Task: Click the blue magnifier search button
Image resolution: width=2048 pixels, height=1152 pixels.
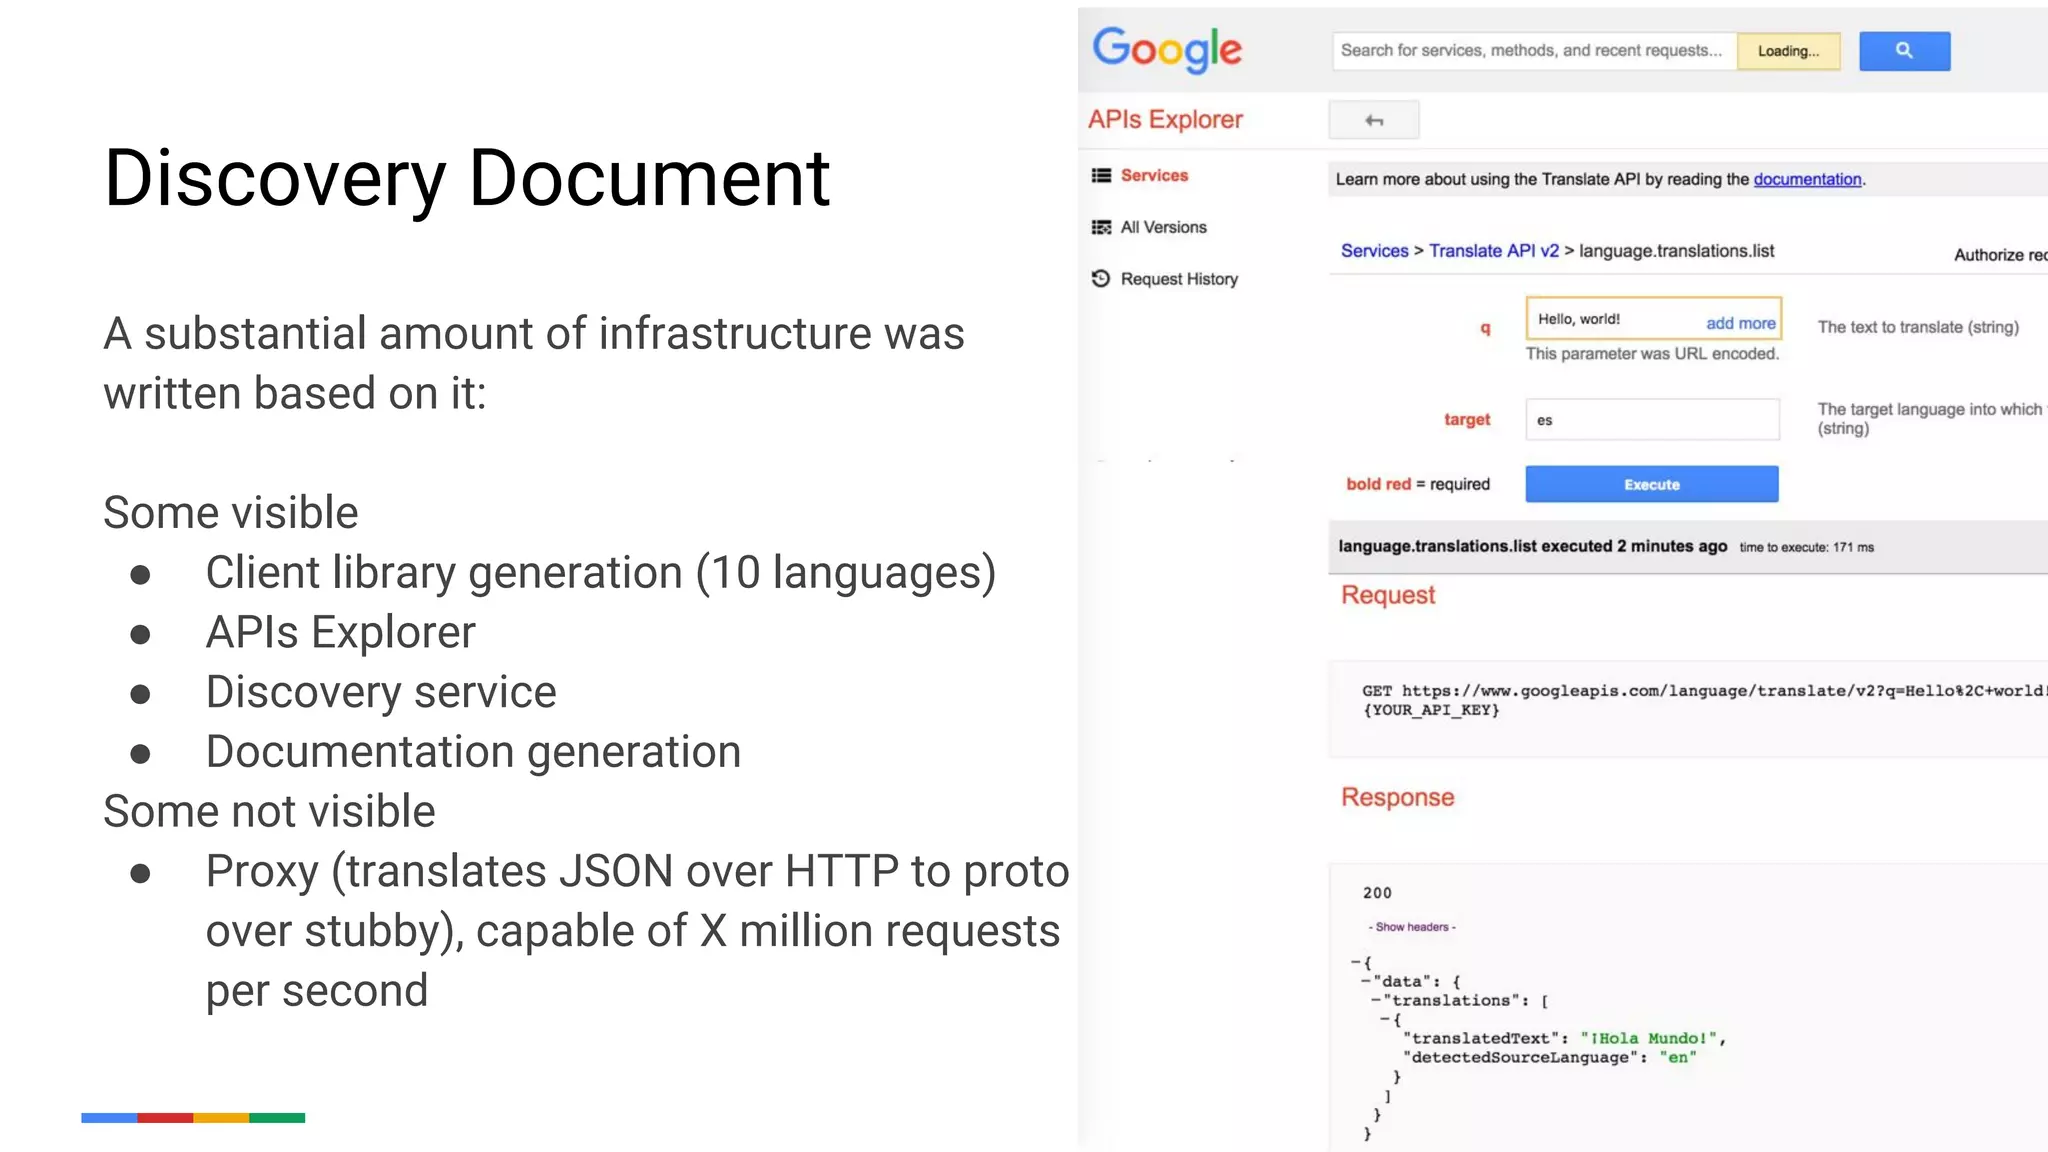Action: pyautogui.click(x=1904, y=51)
